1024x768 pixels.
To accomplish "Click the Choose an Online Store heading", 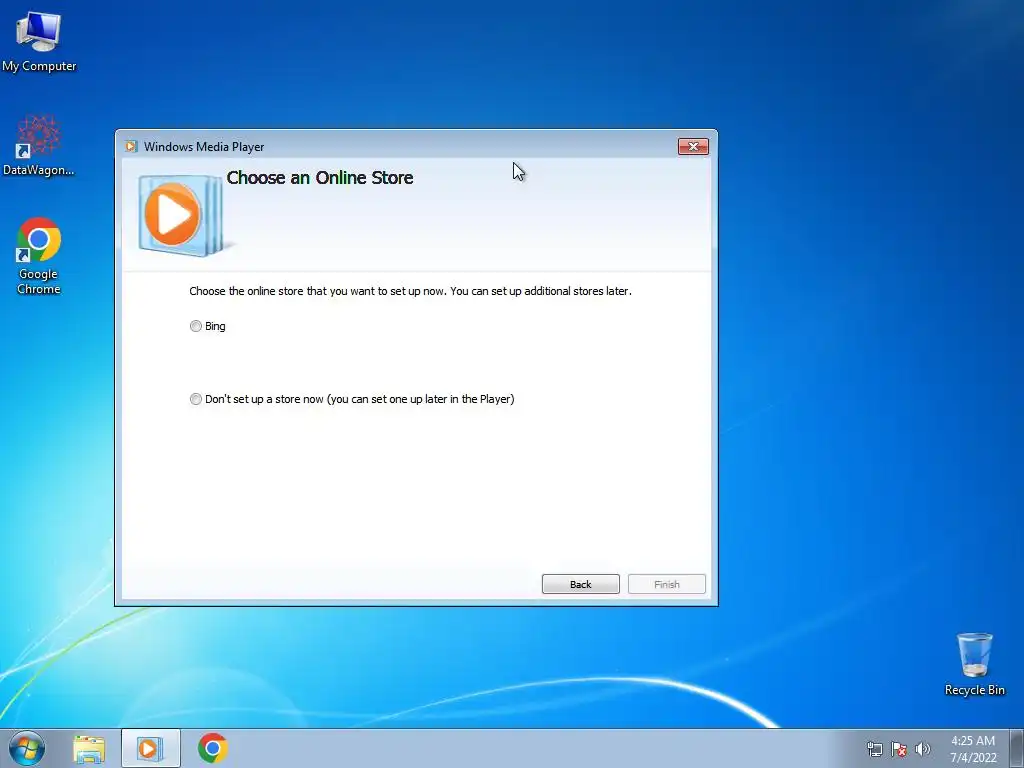I will coord(320,178).
